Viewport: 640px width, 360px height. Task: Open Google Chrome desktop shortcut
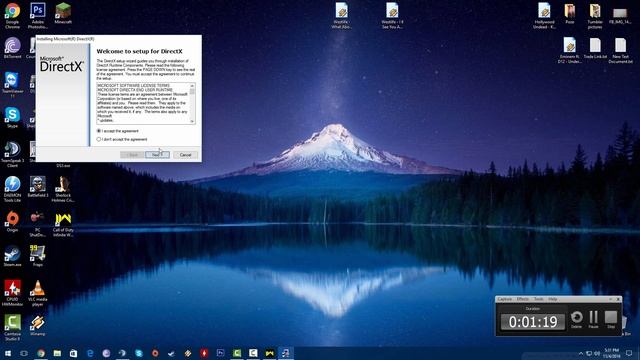click(x=13, y=16)
